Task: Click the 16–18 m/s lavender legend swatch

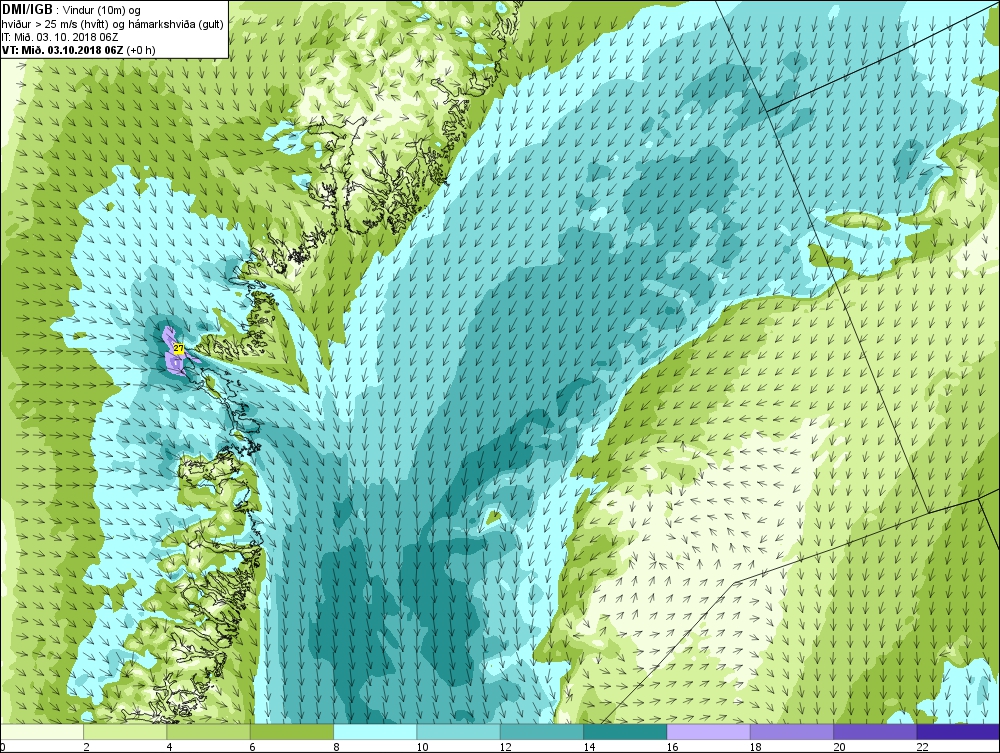Action: click(708, 732)
